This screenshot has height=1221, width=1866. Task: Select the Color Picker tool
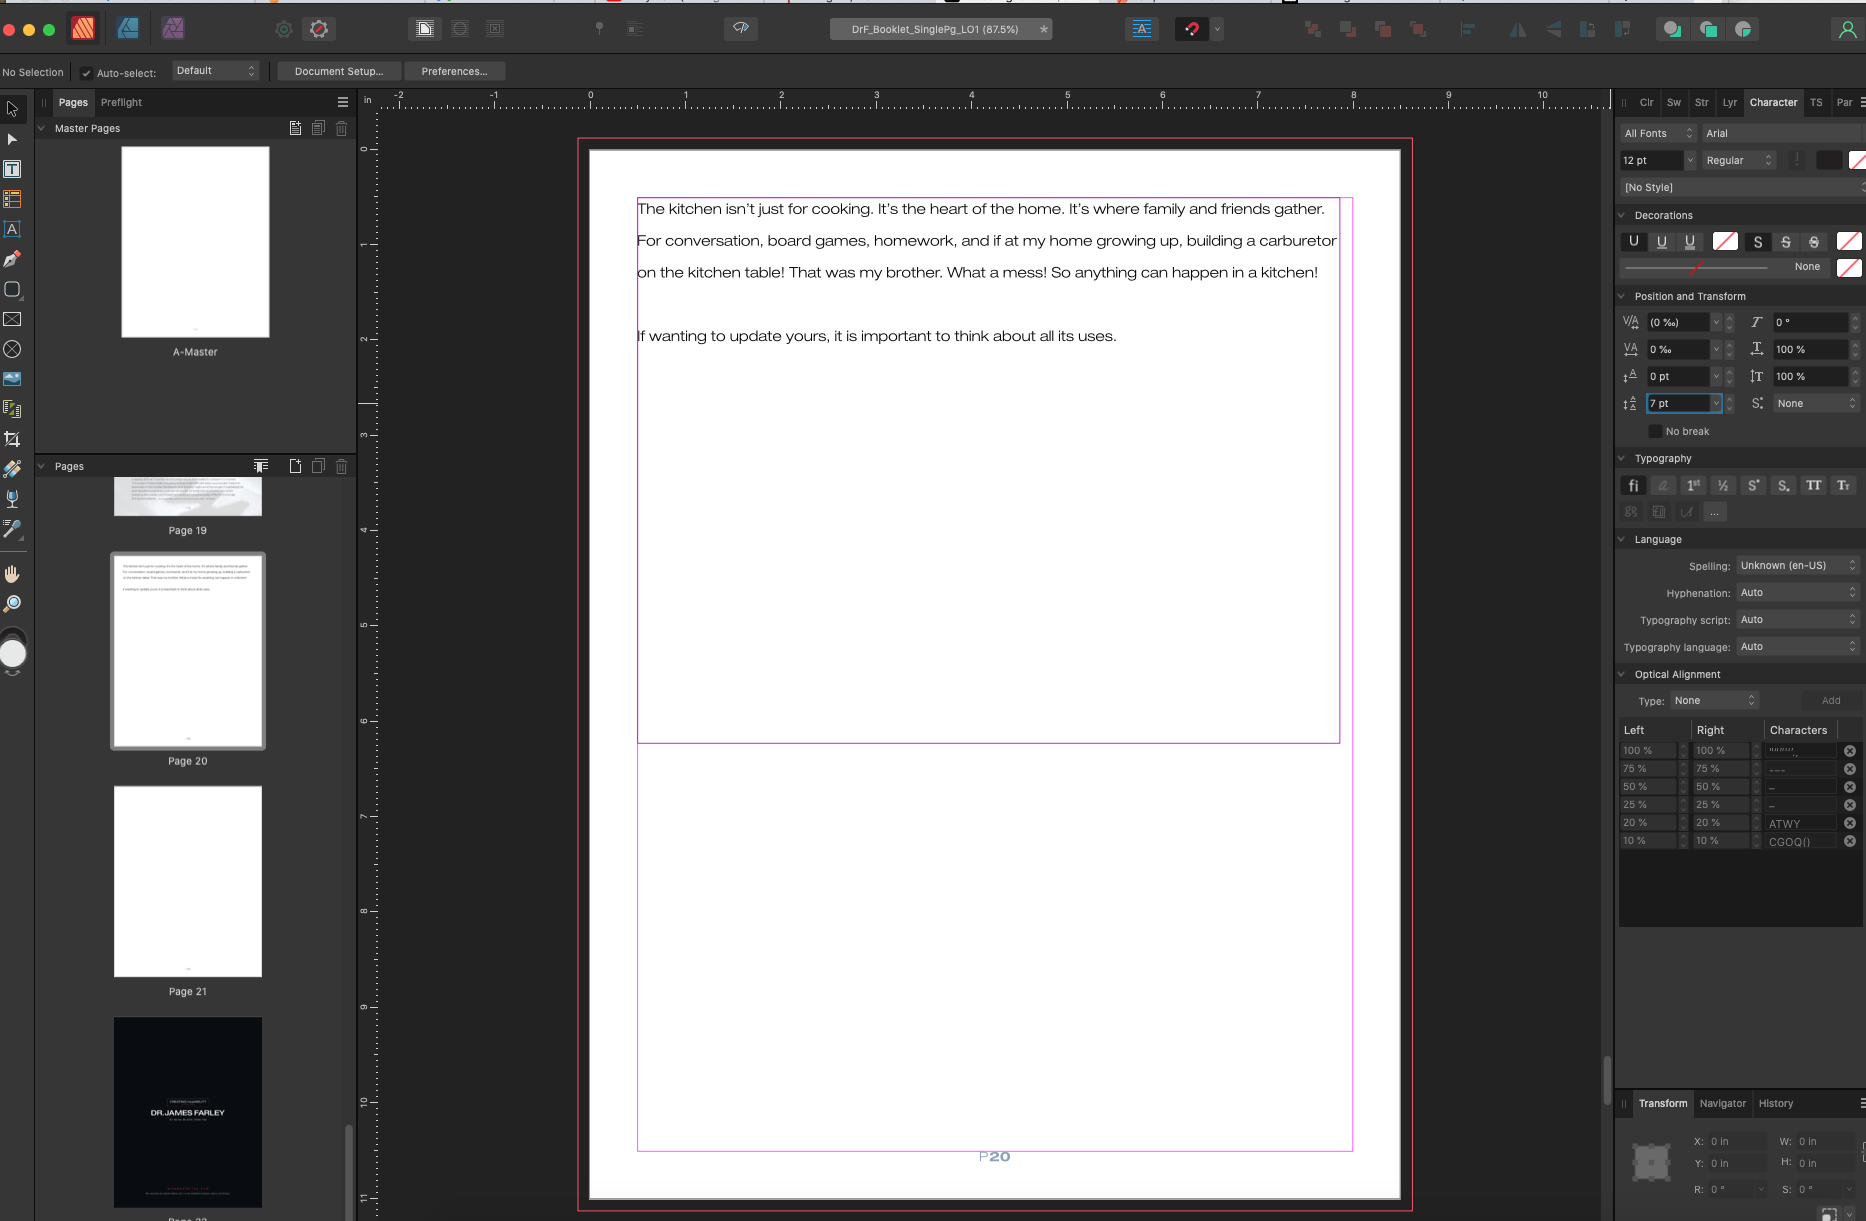(x=12, y=530)
